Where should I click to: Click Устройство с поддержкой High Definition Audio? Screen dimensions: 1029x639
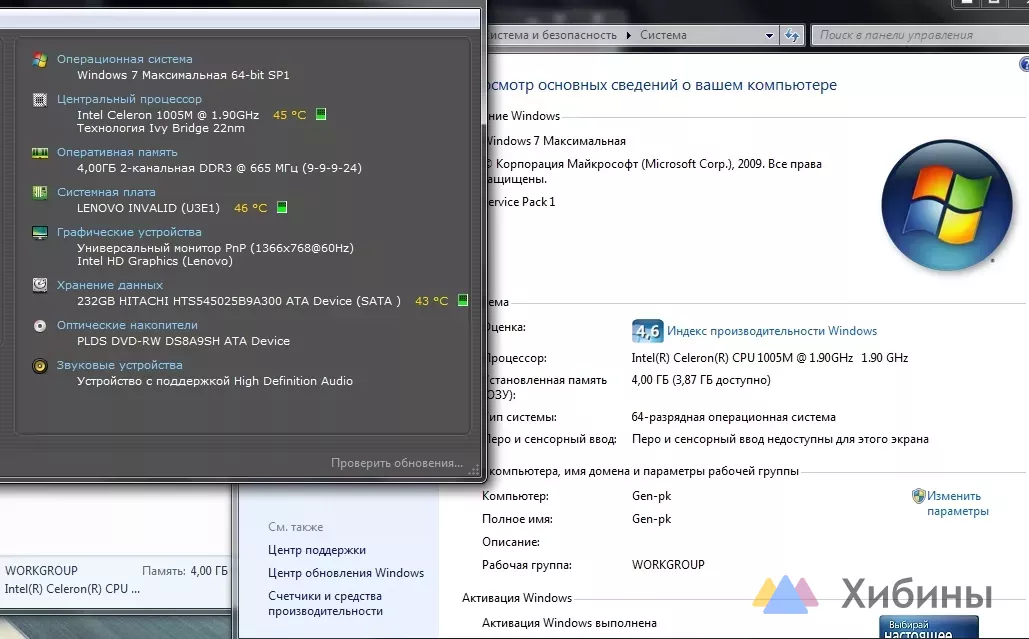(215, 381)
